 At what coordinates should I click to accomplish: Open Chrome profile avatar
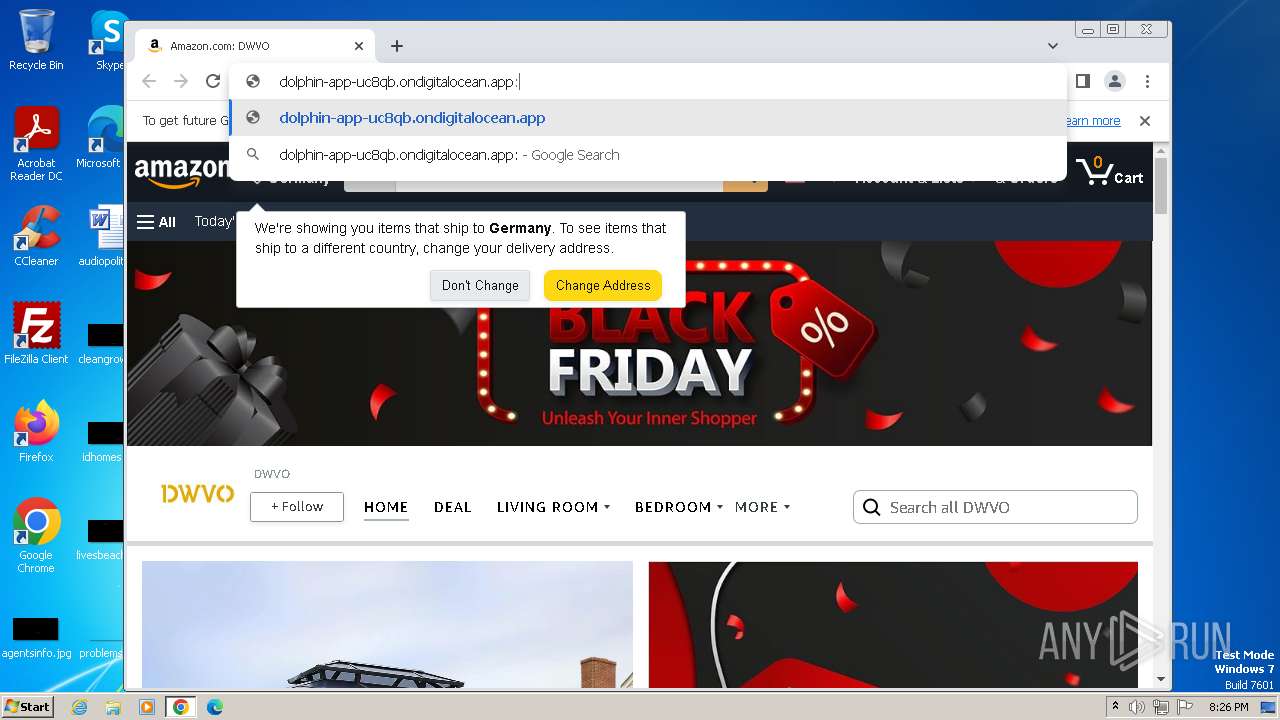[1115, 81]
